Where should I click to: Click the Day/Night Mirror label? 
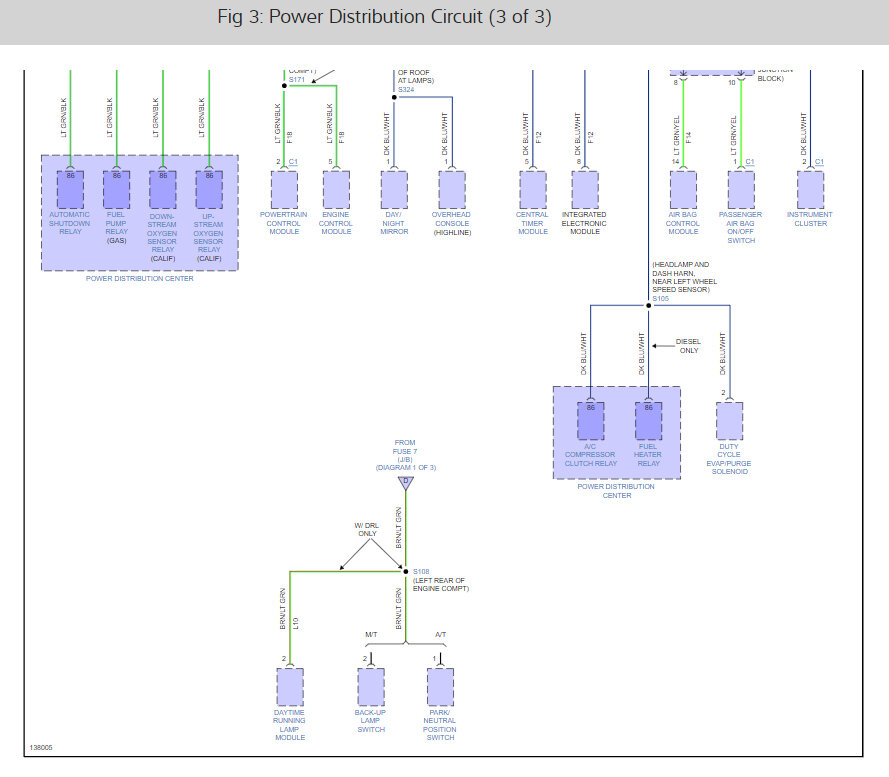pos(394,223)
